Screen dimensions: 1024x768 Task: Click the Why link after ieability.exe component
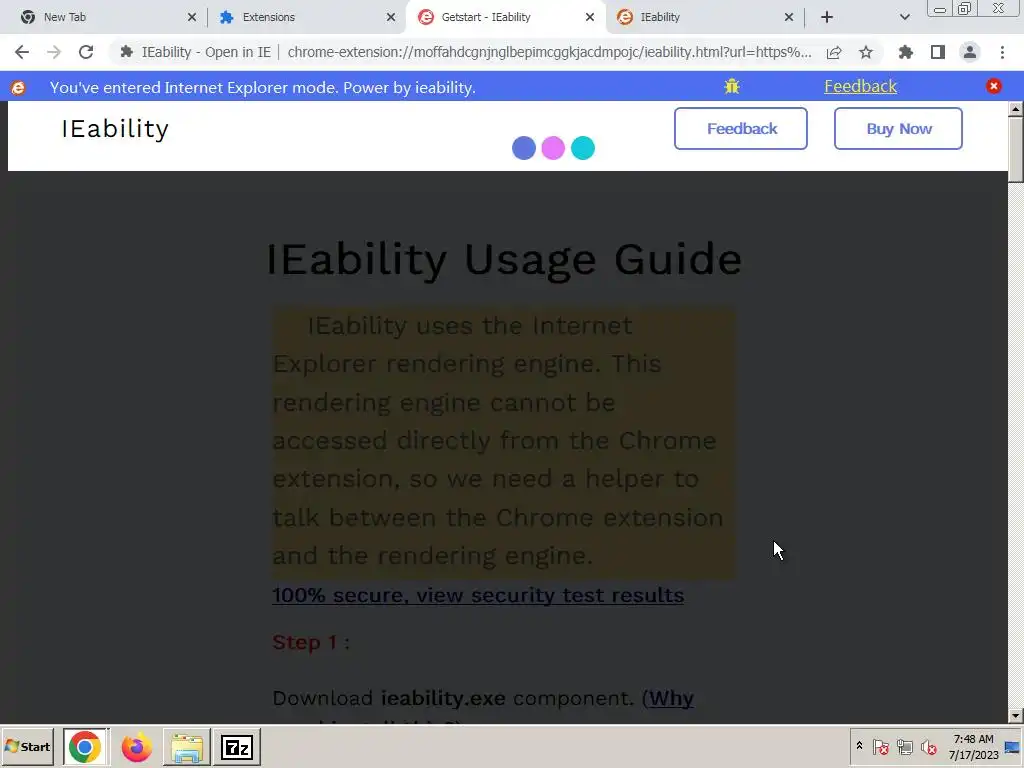[x=671, y=698]
